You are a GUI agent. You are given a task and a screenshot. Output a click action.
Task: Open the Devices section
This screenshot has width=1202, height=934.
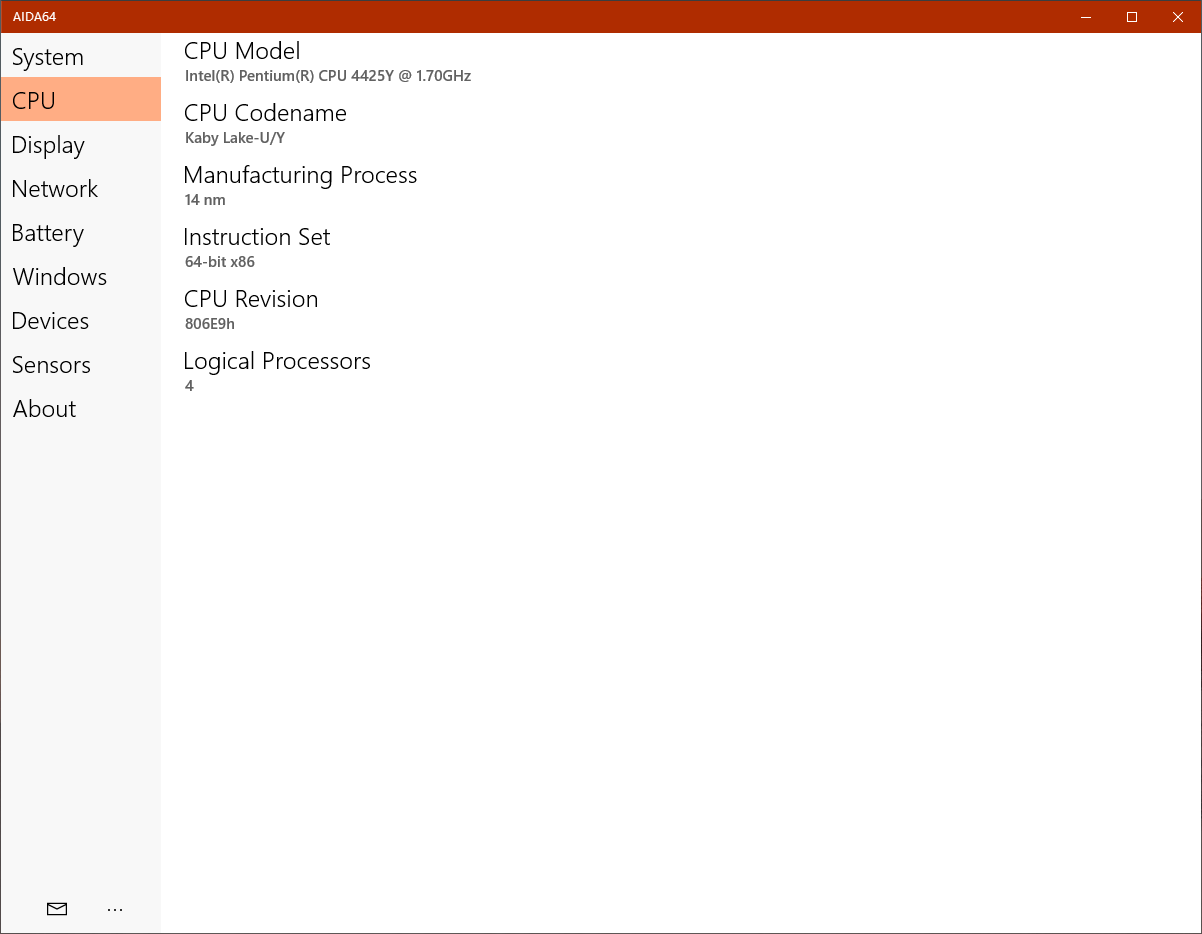pyautogui.click(x=81, y=320)
